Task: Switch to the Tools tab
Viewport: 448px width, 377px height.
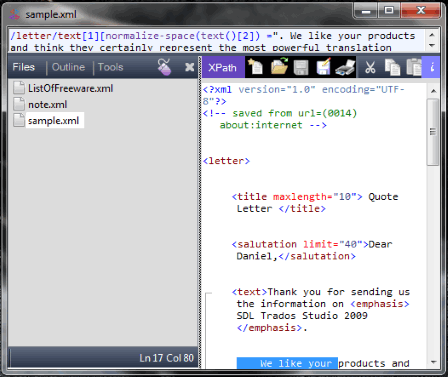Action: (x=111, y=67)
